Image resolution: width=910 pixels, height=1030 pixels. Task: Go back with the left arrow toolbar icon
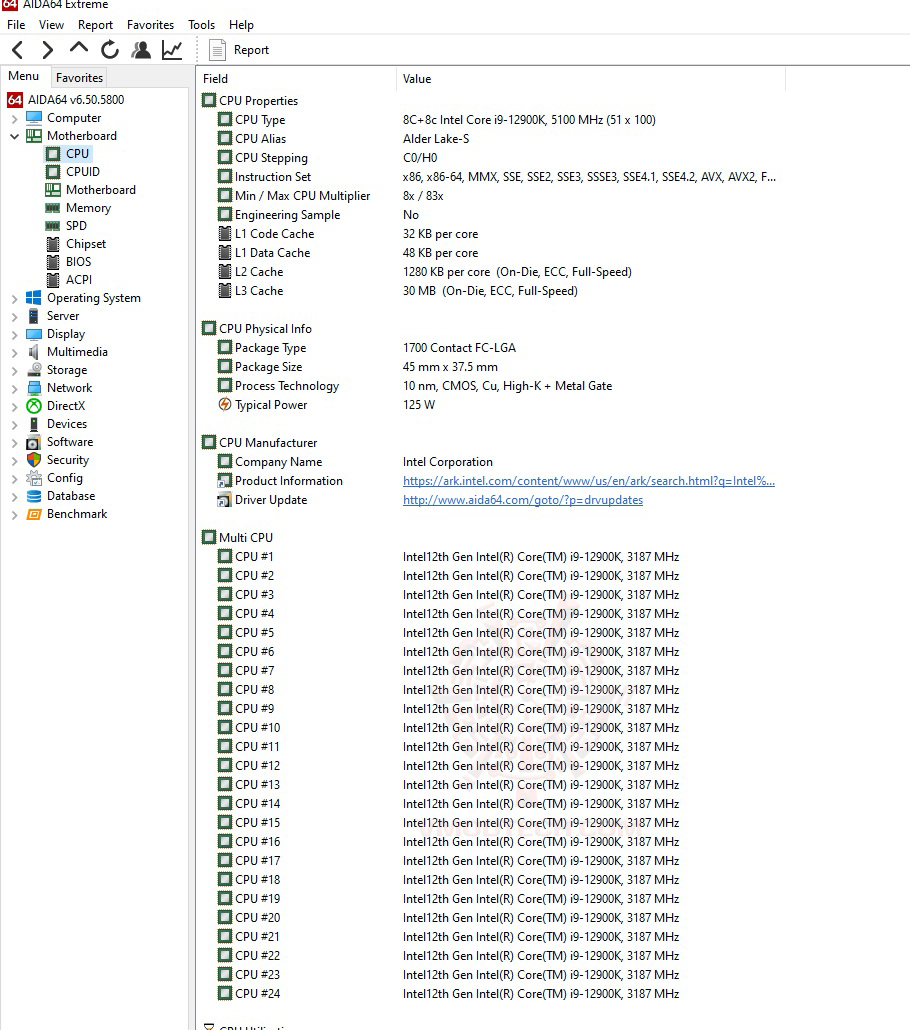[x=18, y=50]
